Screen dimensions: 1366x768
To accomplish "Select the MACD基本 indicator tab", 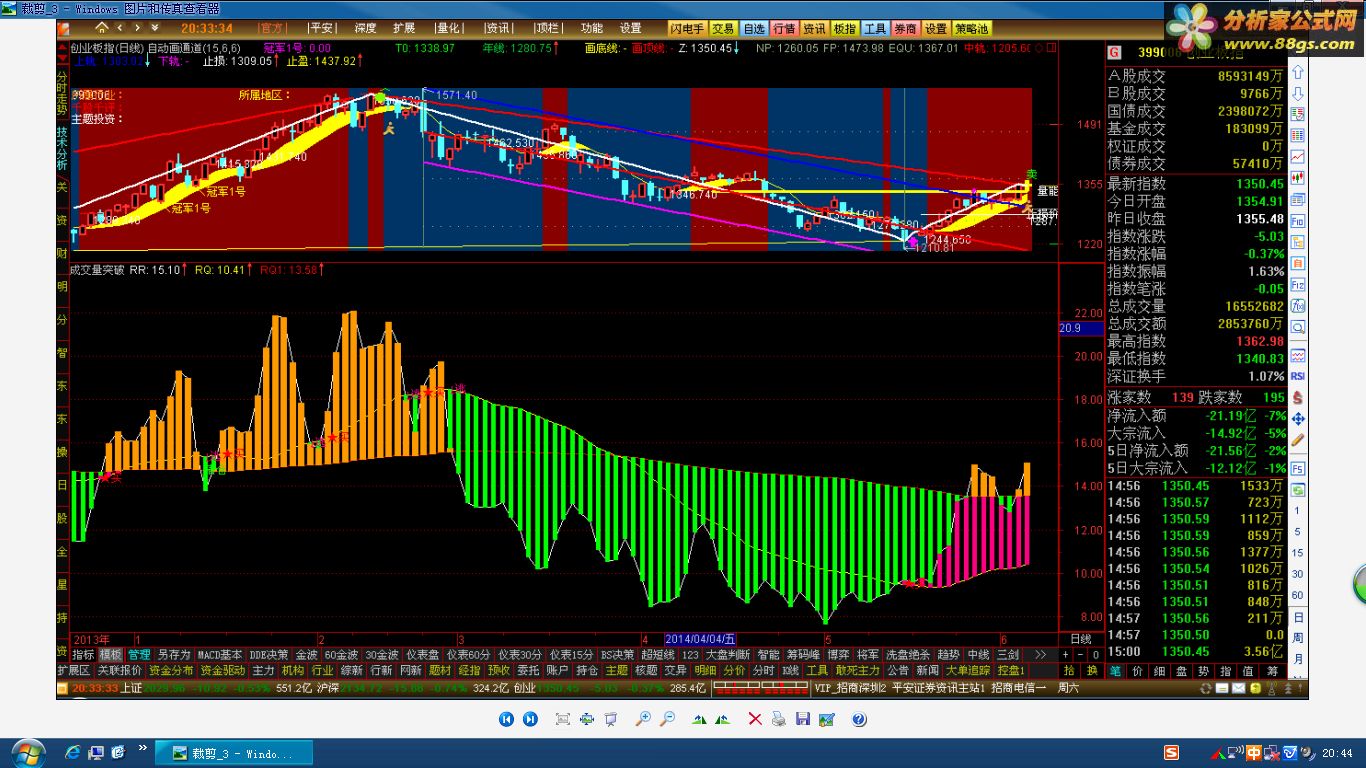I will [x=219, y=655].
